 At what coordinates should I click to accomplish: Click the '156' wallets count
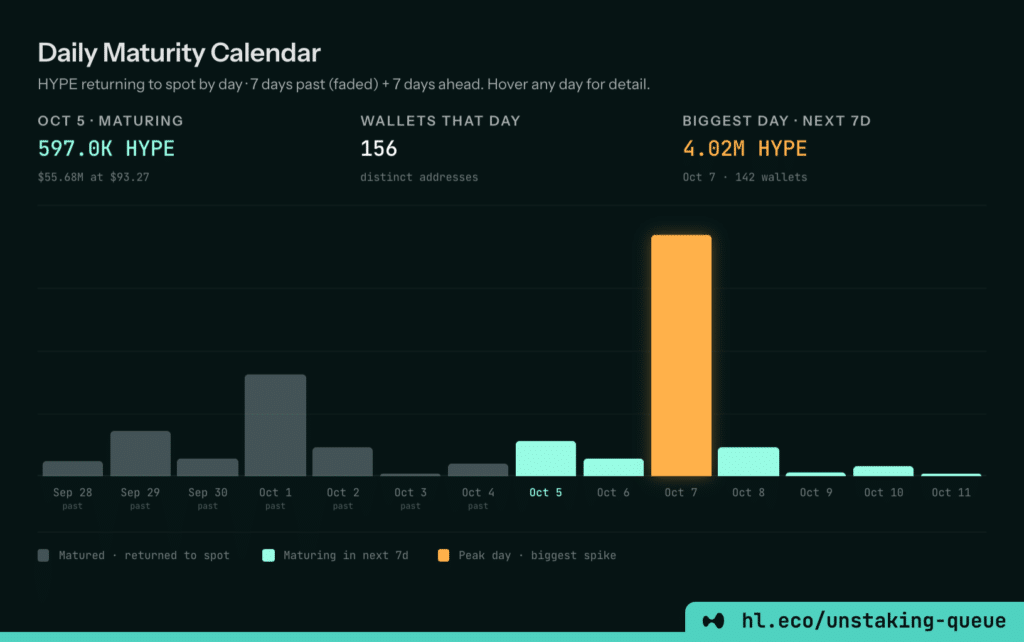point(379,149)
